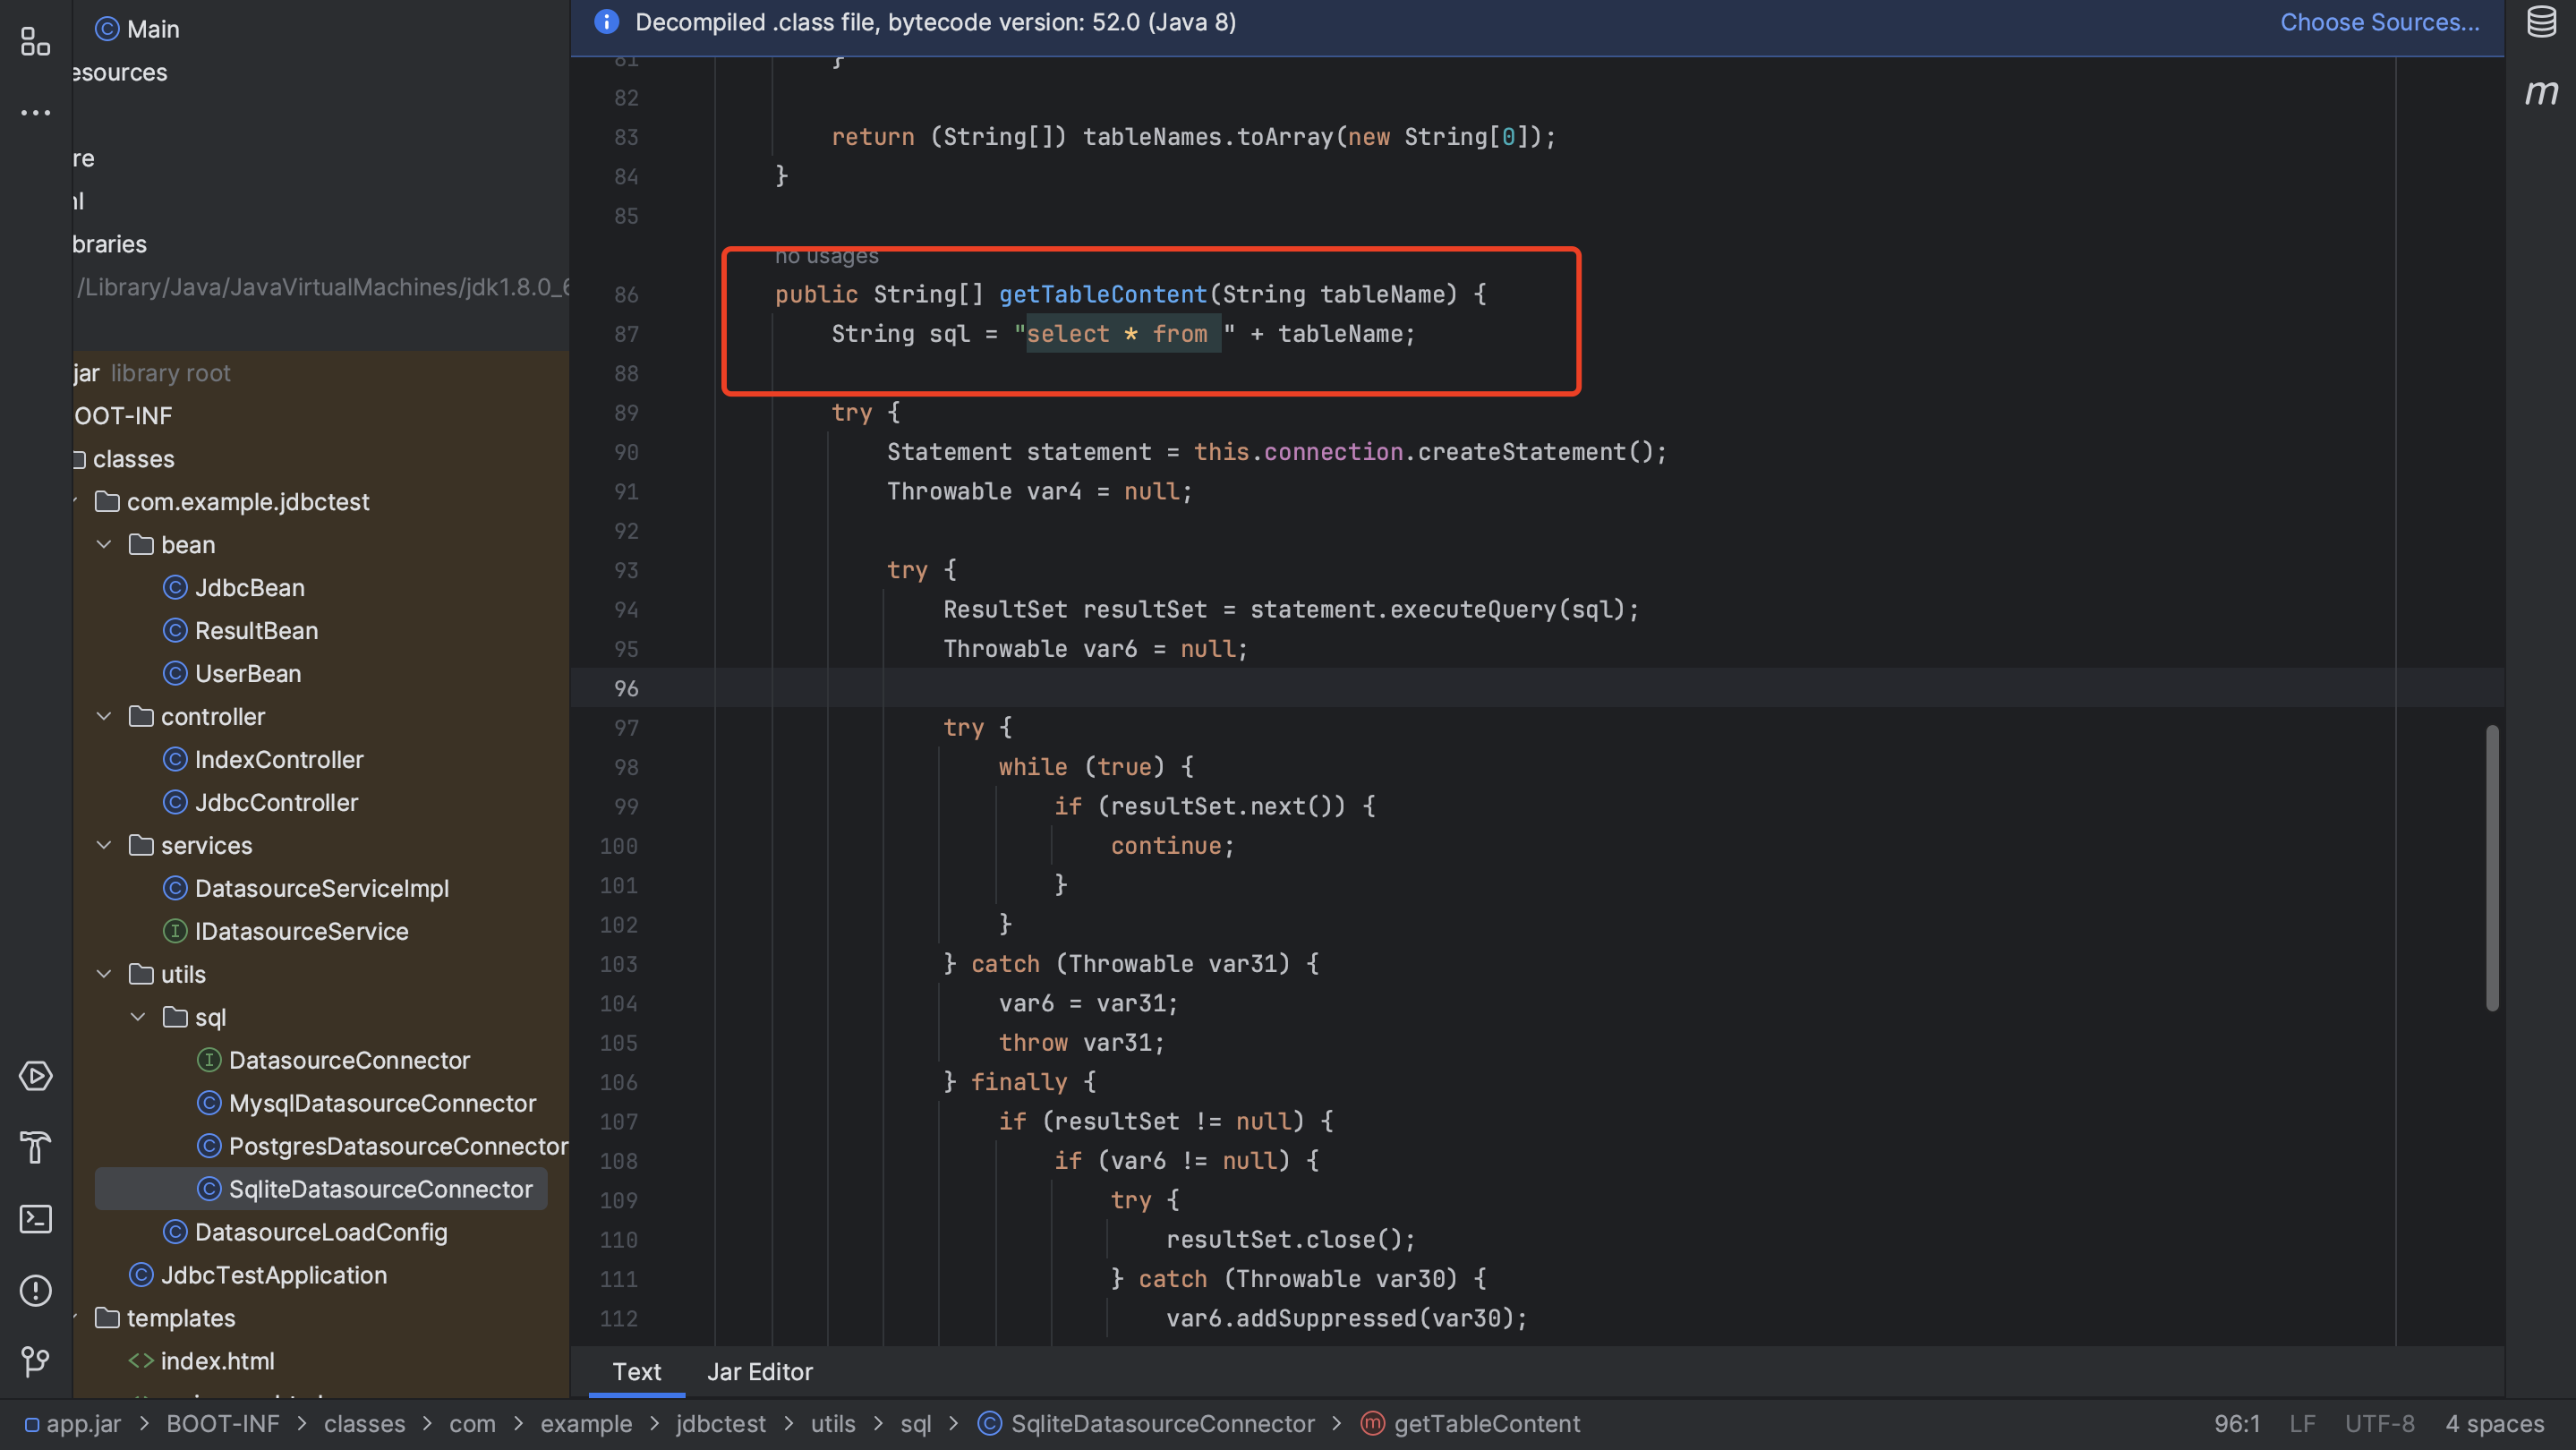Click the sql breadcrumb item

[915, 1423]
